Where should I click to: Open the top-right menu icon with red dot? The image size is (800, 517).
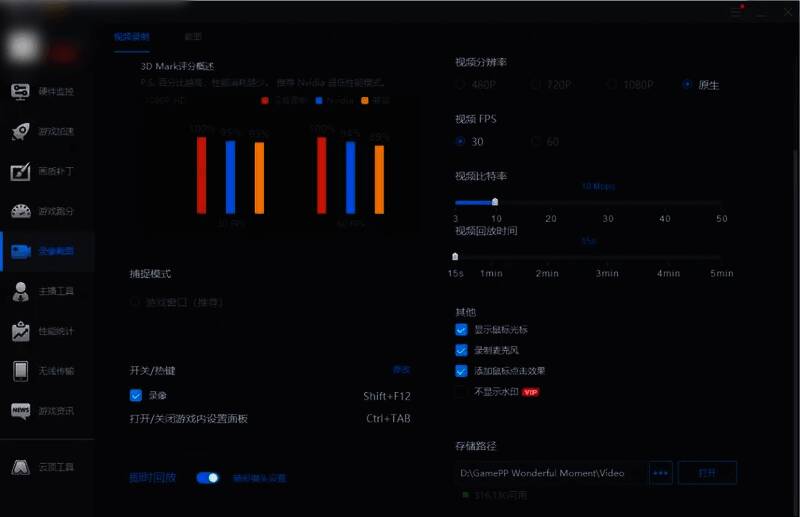(737, 11)
